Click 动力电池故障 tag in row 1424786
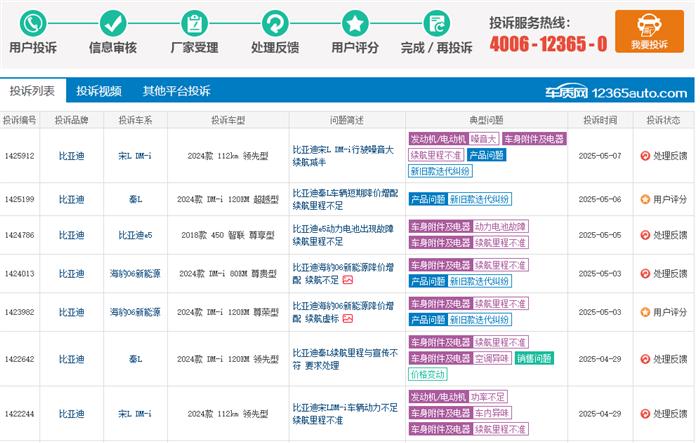 (x=500, y=226)
